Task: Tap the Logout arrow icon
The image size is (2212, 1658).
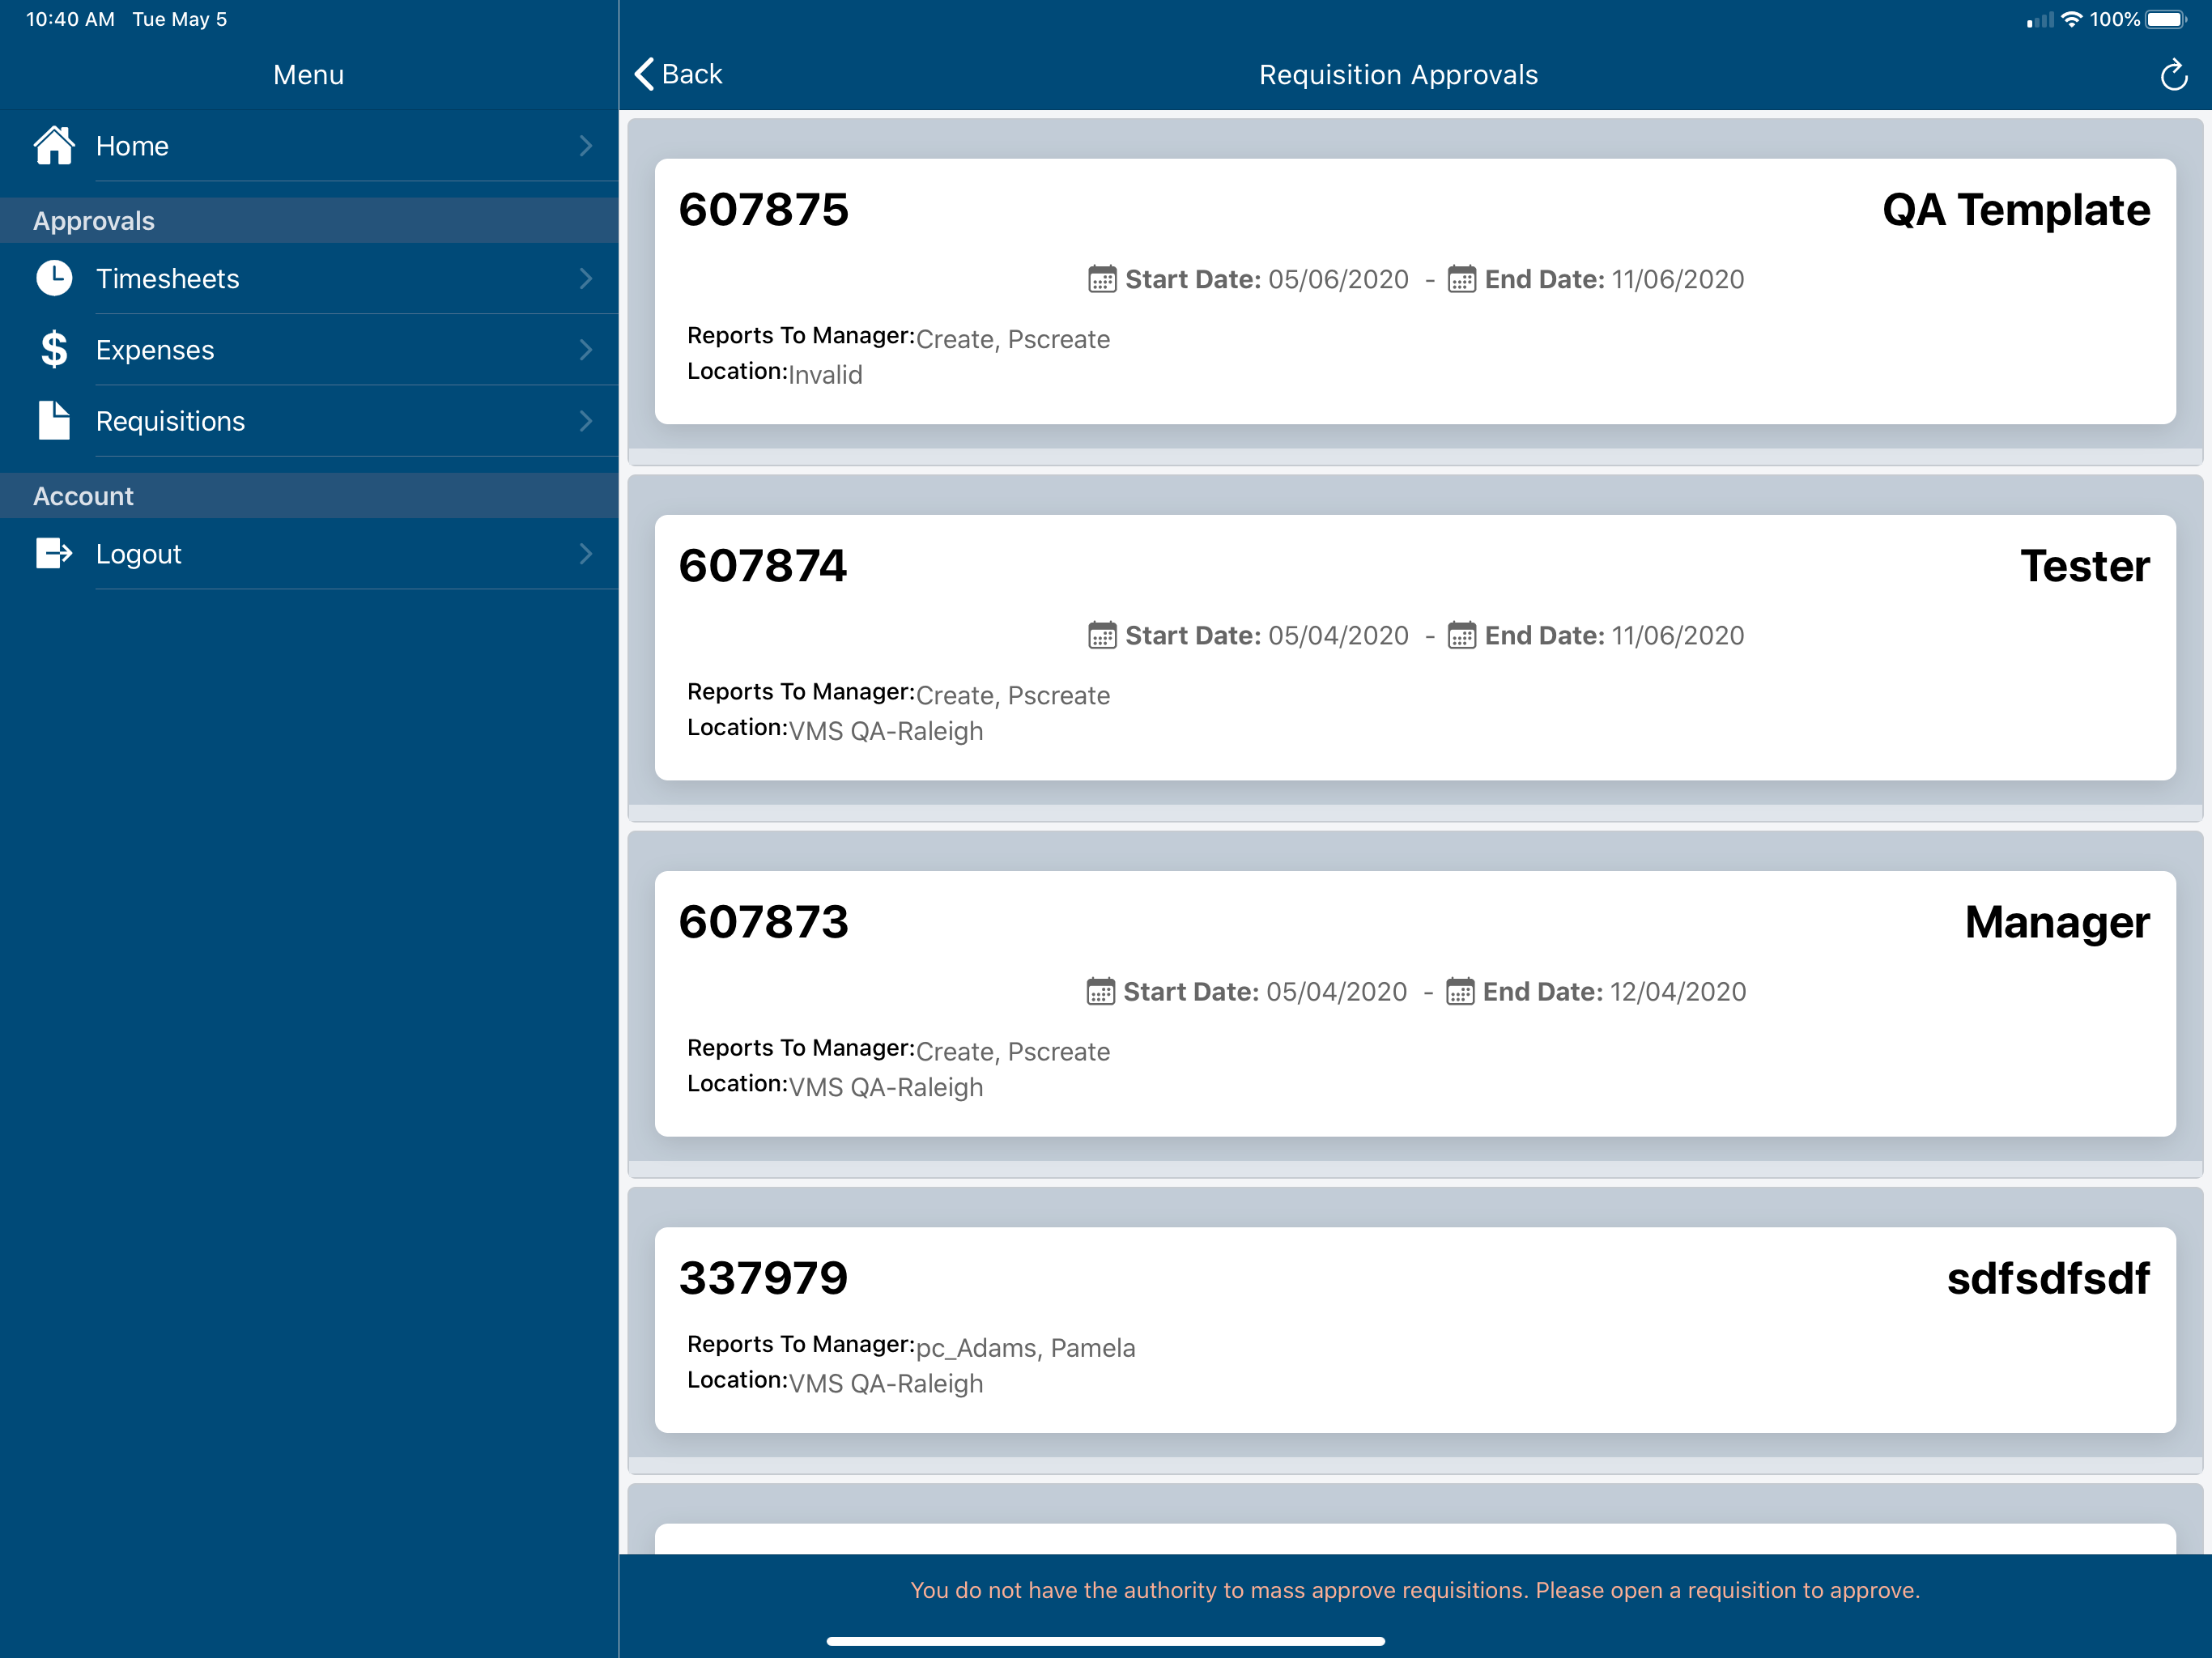Action: [54, 553]
